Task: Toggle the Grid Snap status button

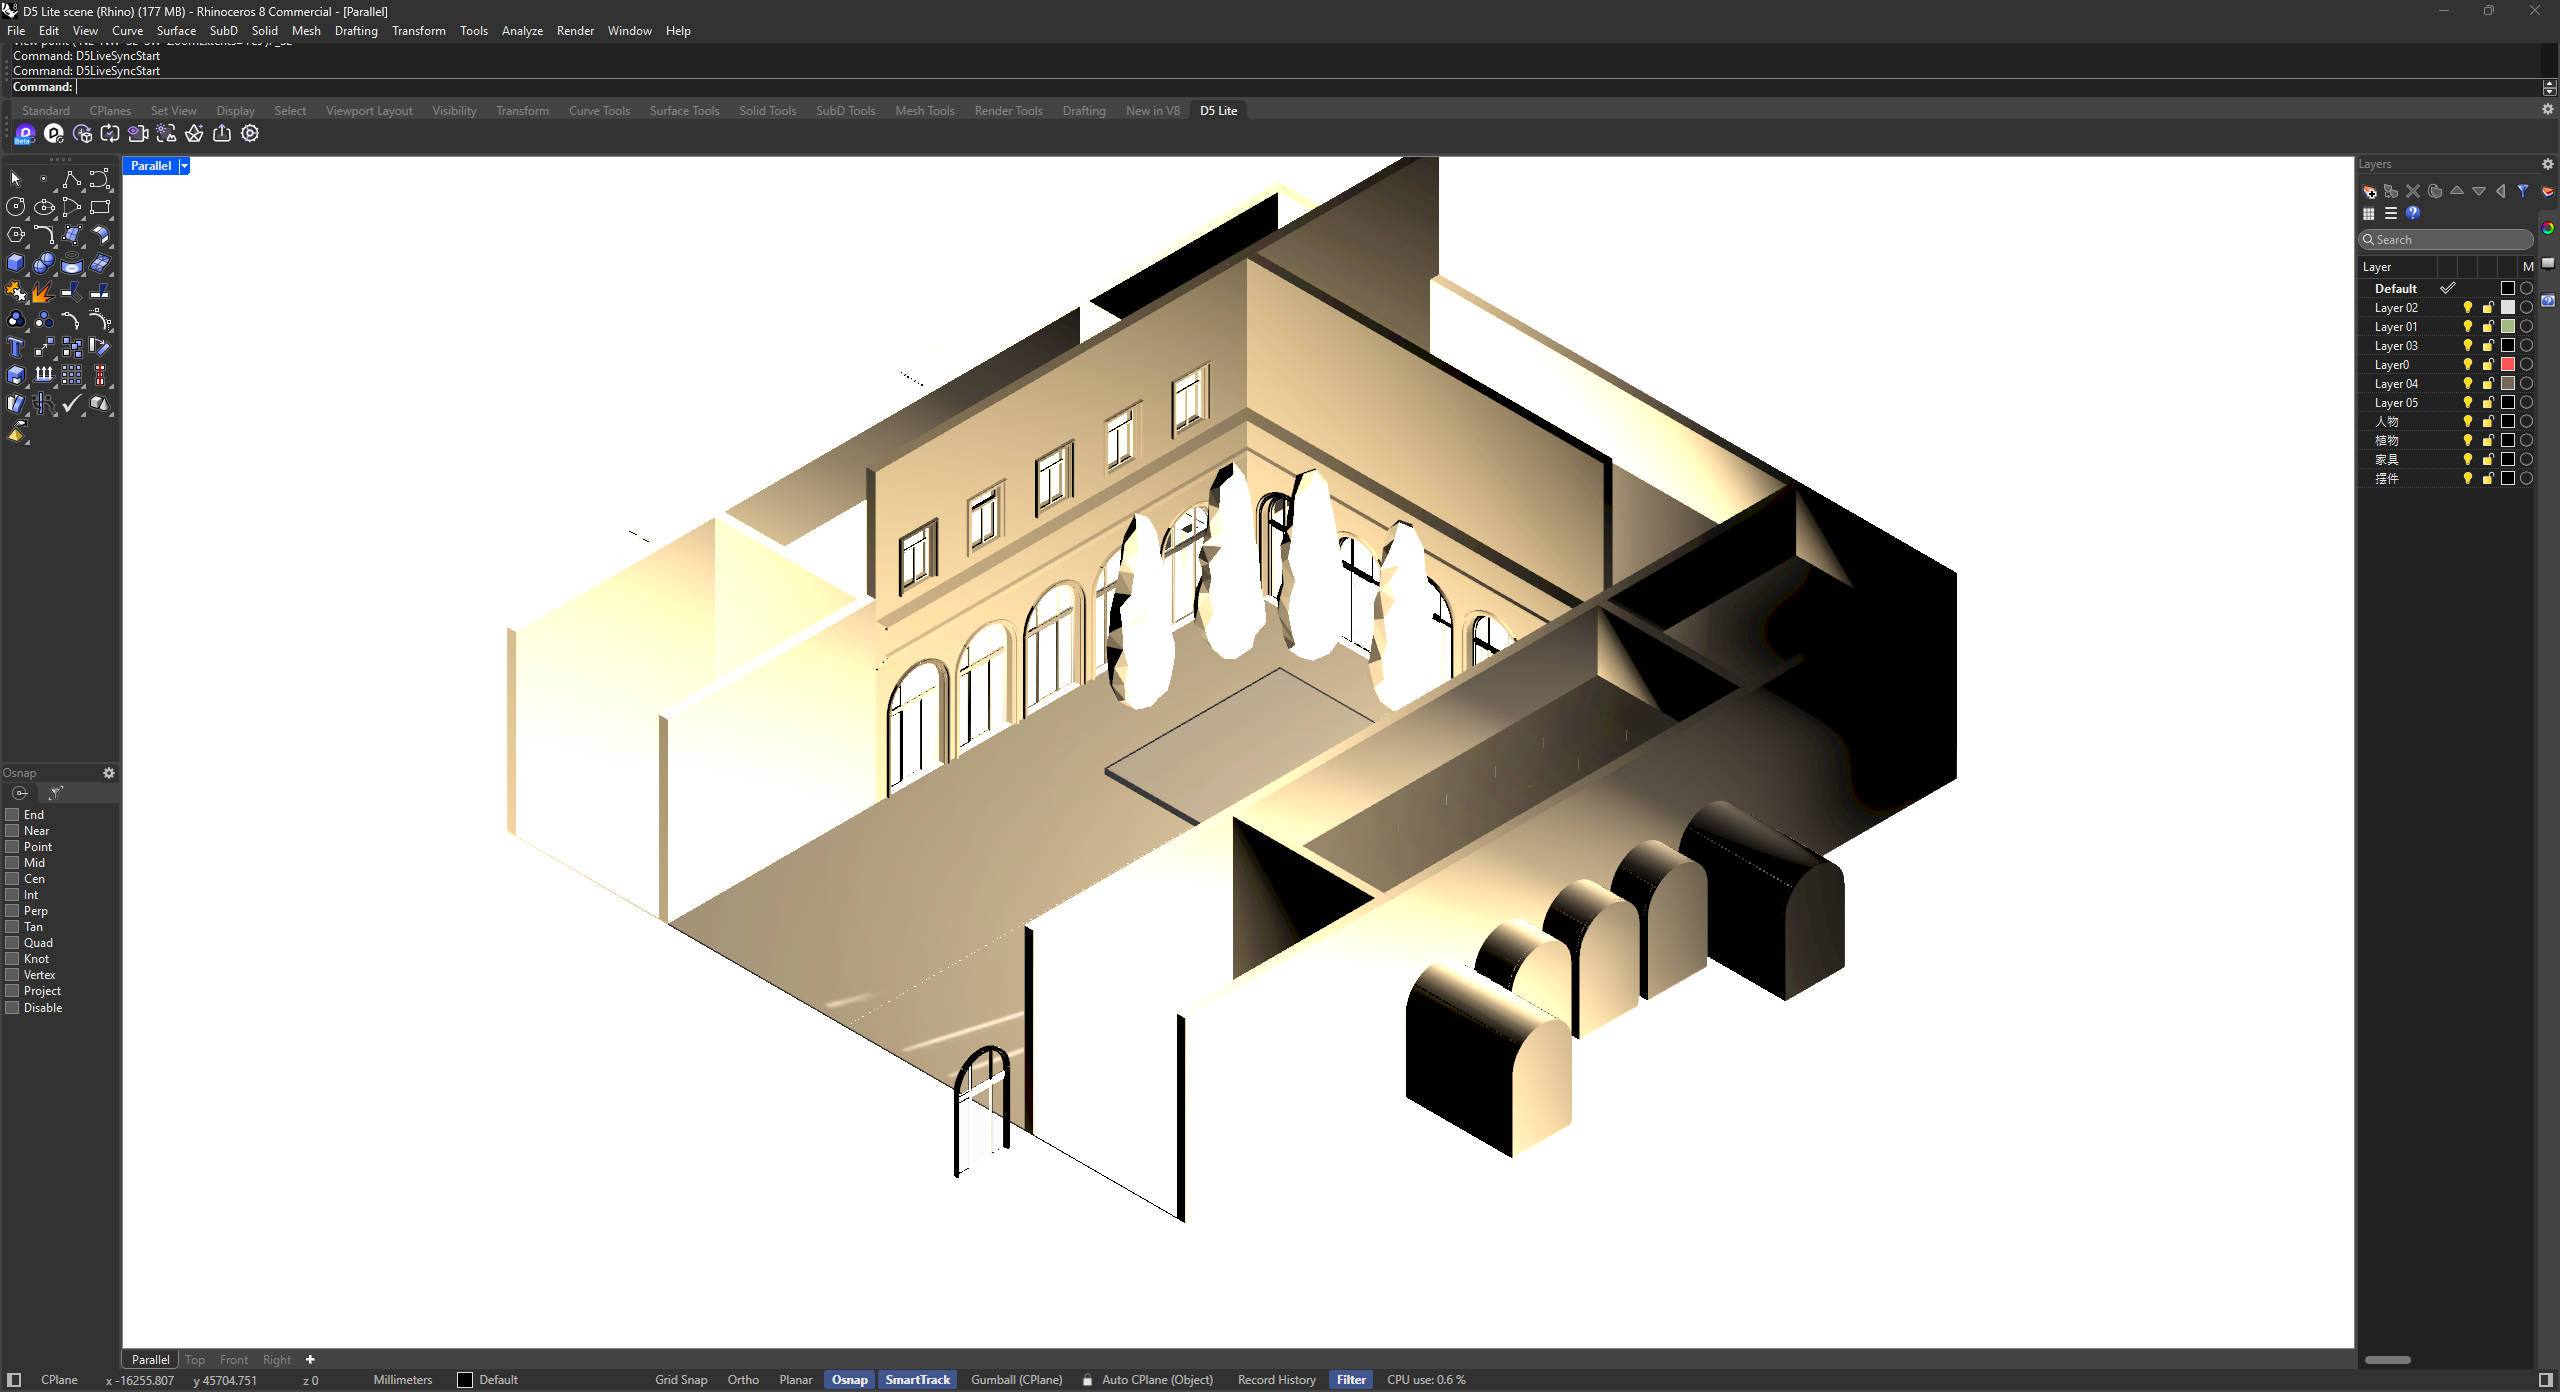Action: tap(681, 1380)
